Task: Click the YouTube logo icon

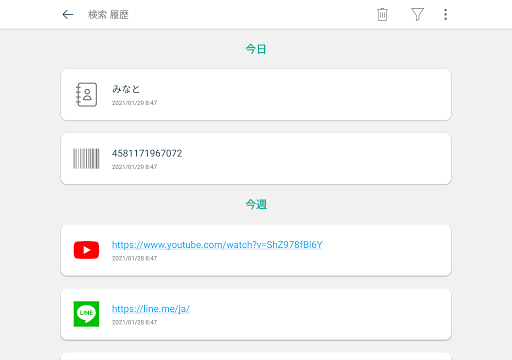Action: tap(86, 250)
